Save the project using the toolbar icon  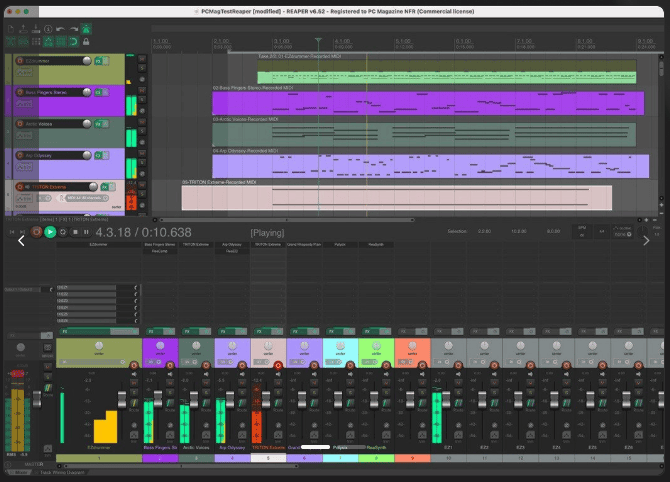click(x=36, y=29)
